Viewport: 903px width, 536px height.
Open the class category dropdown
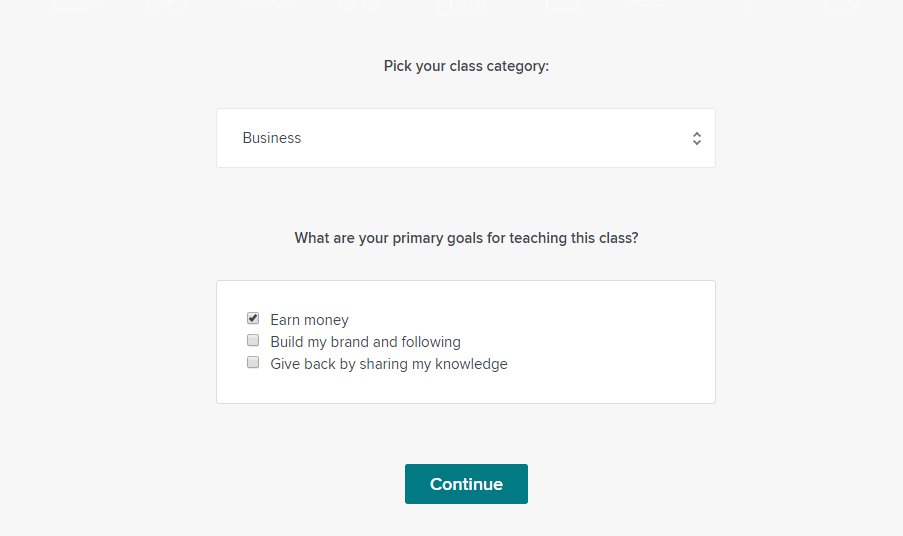click(465, 138)
